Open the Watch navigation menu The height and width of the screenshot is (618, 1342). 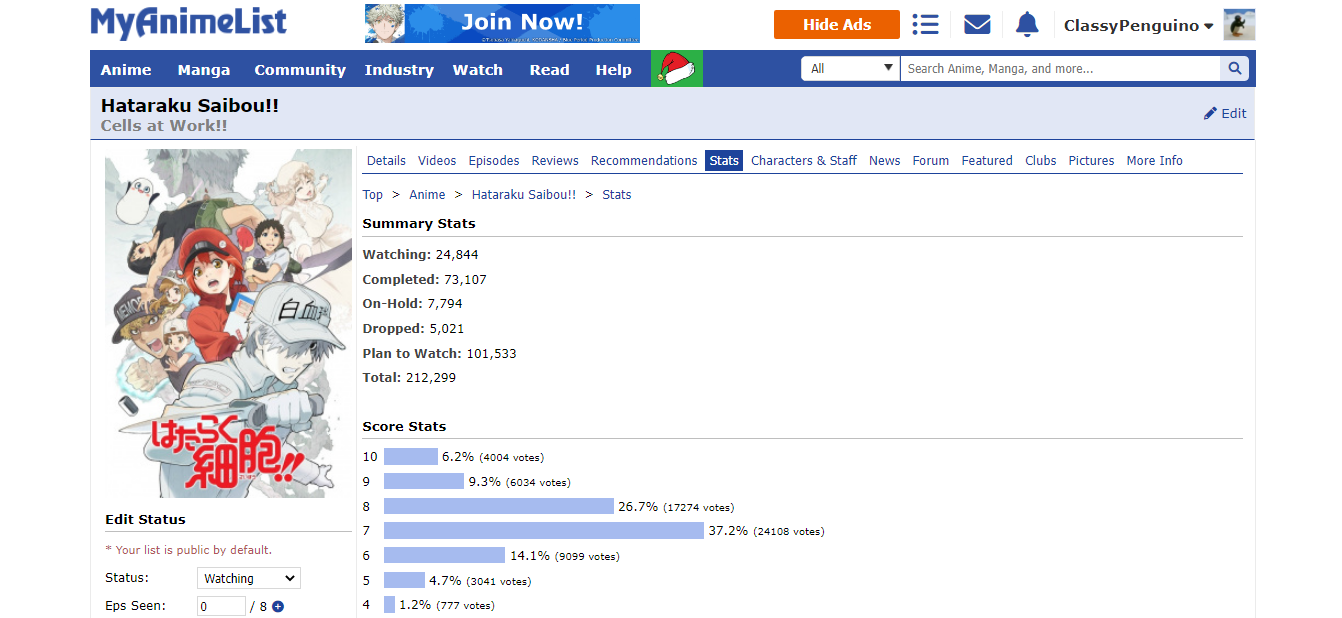tap(478, 70)
